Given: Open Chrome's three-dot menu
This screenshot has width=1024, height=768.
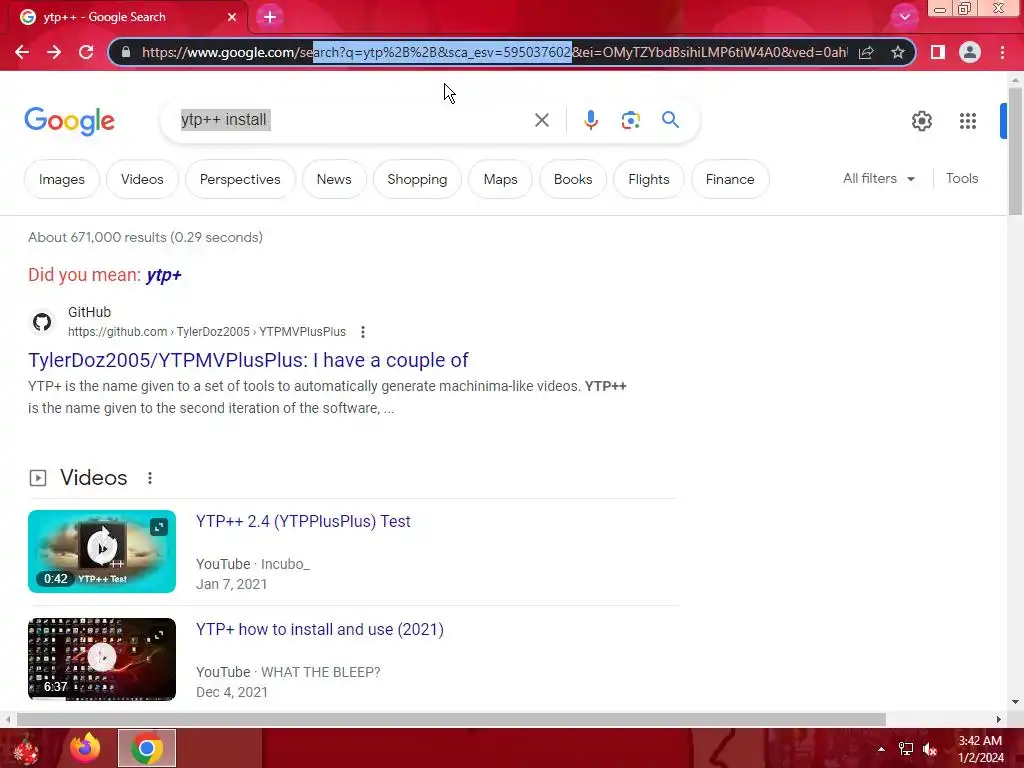Looking at the screenshot, I should [x=1002, y=52].
